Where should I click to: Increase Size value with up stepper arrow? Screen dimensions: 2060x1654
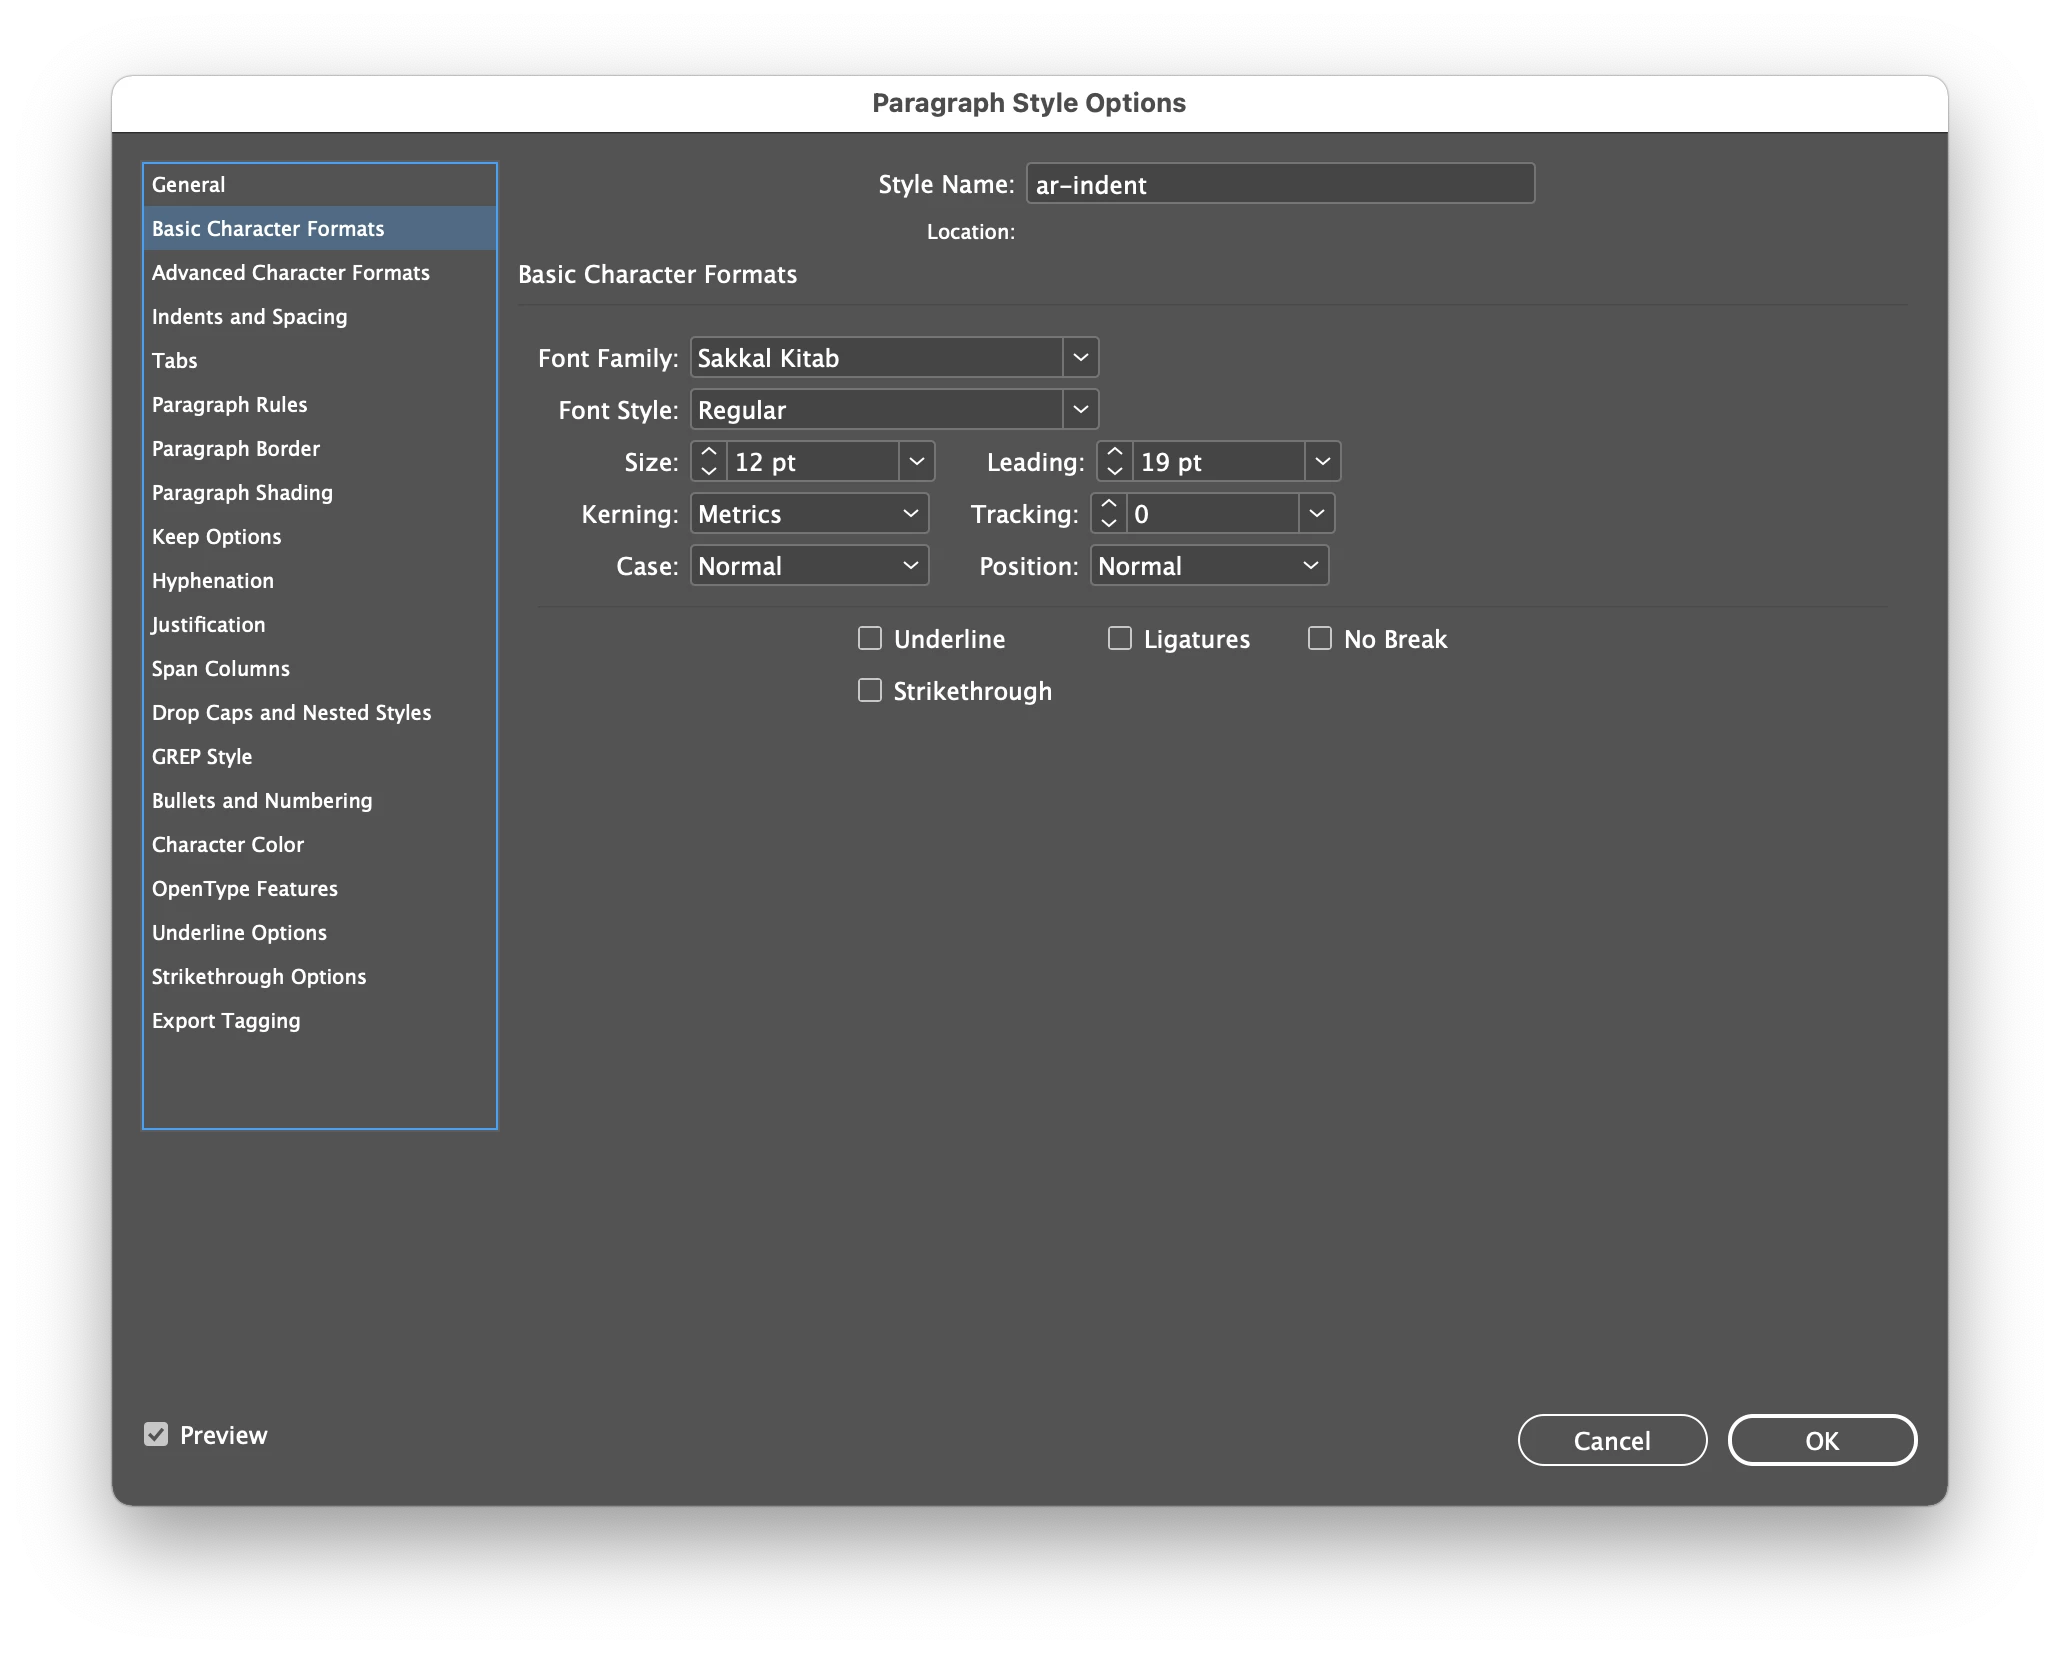(x=709, y=452)
